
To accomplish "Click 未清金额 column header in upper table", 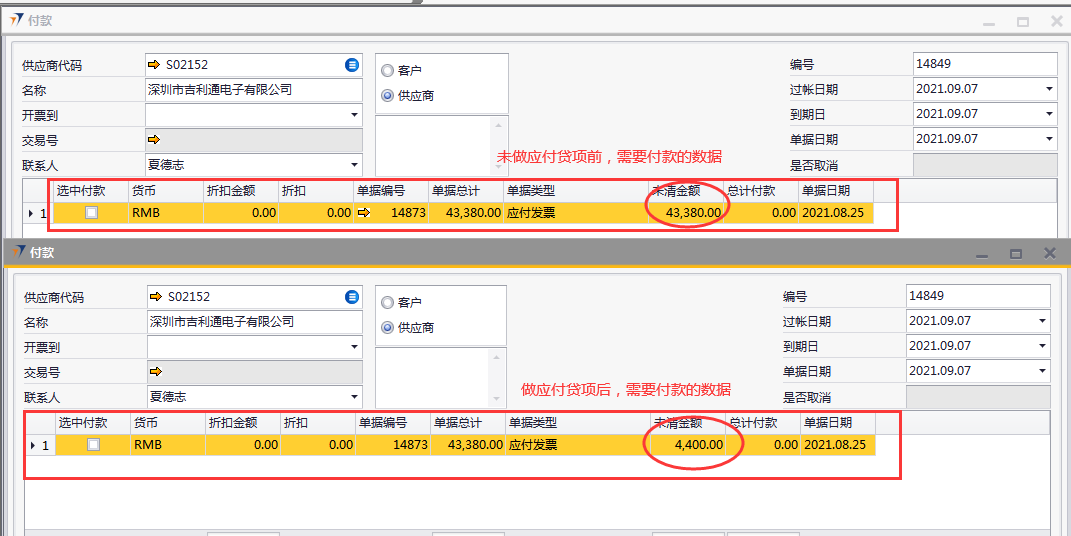I will (686, 190).
